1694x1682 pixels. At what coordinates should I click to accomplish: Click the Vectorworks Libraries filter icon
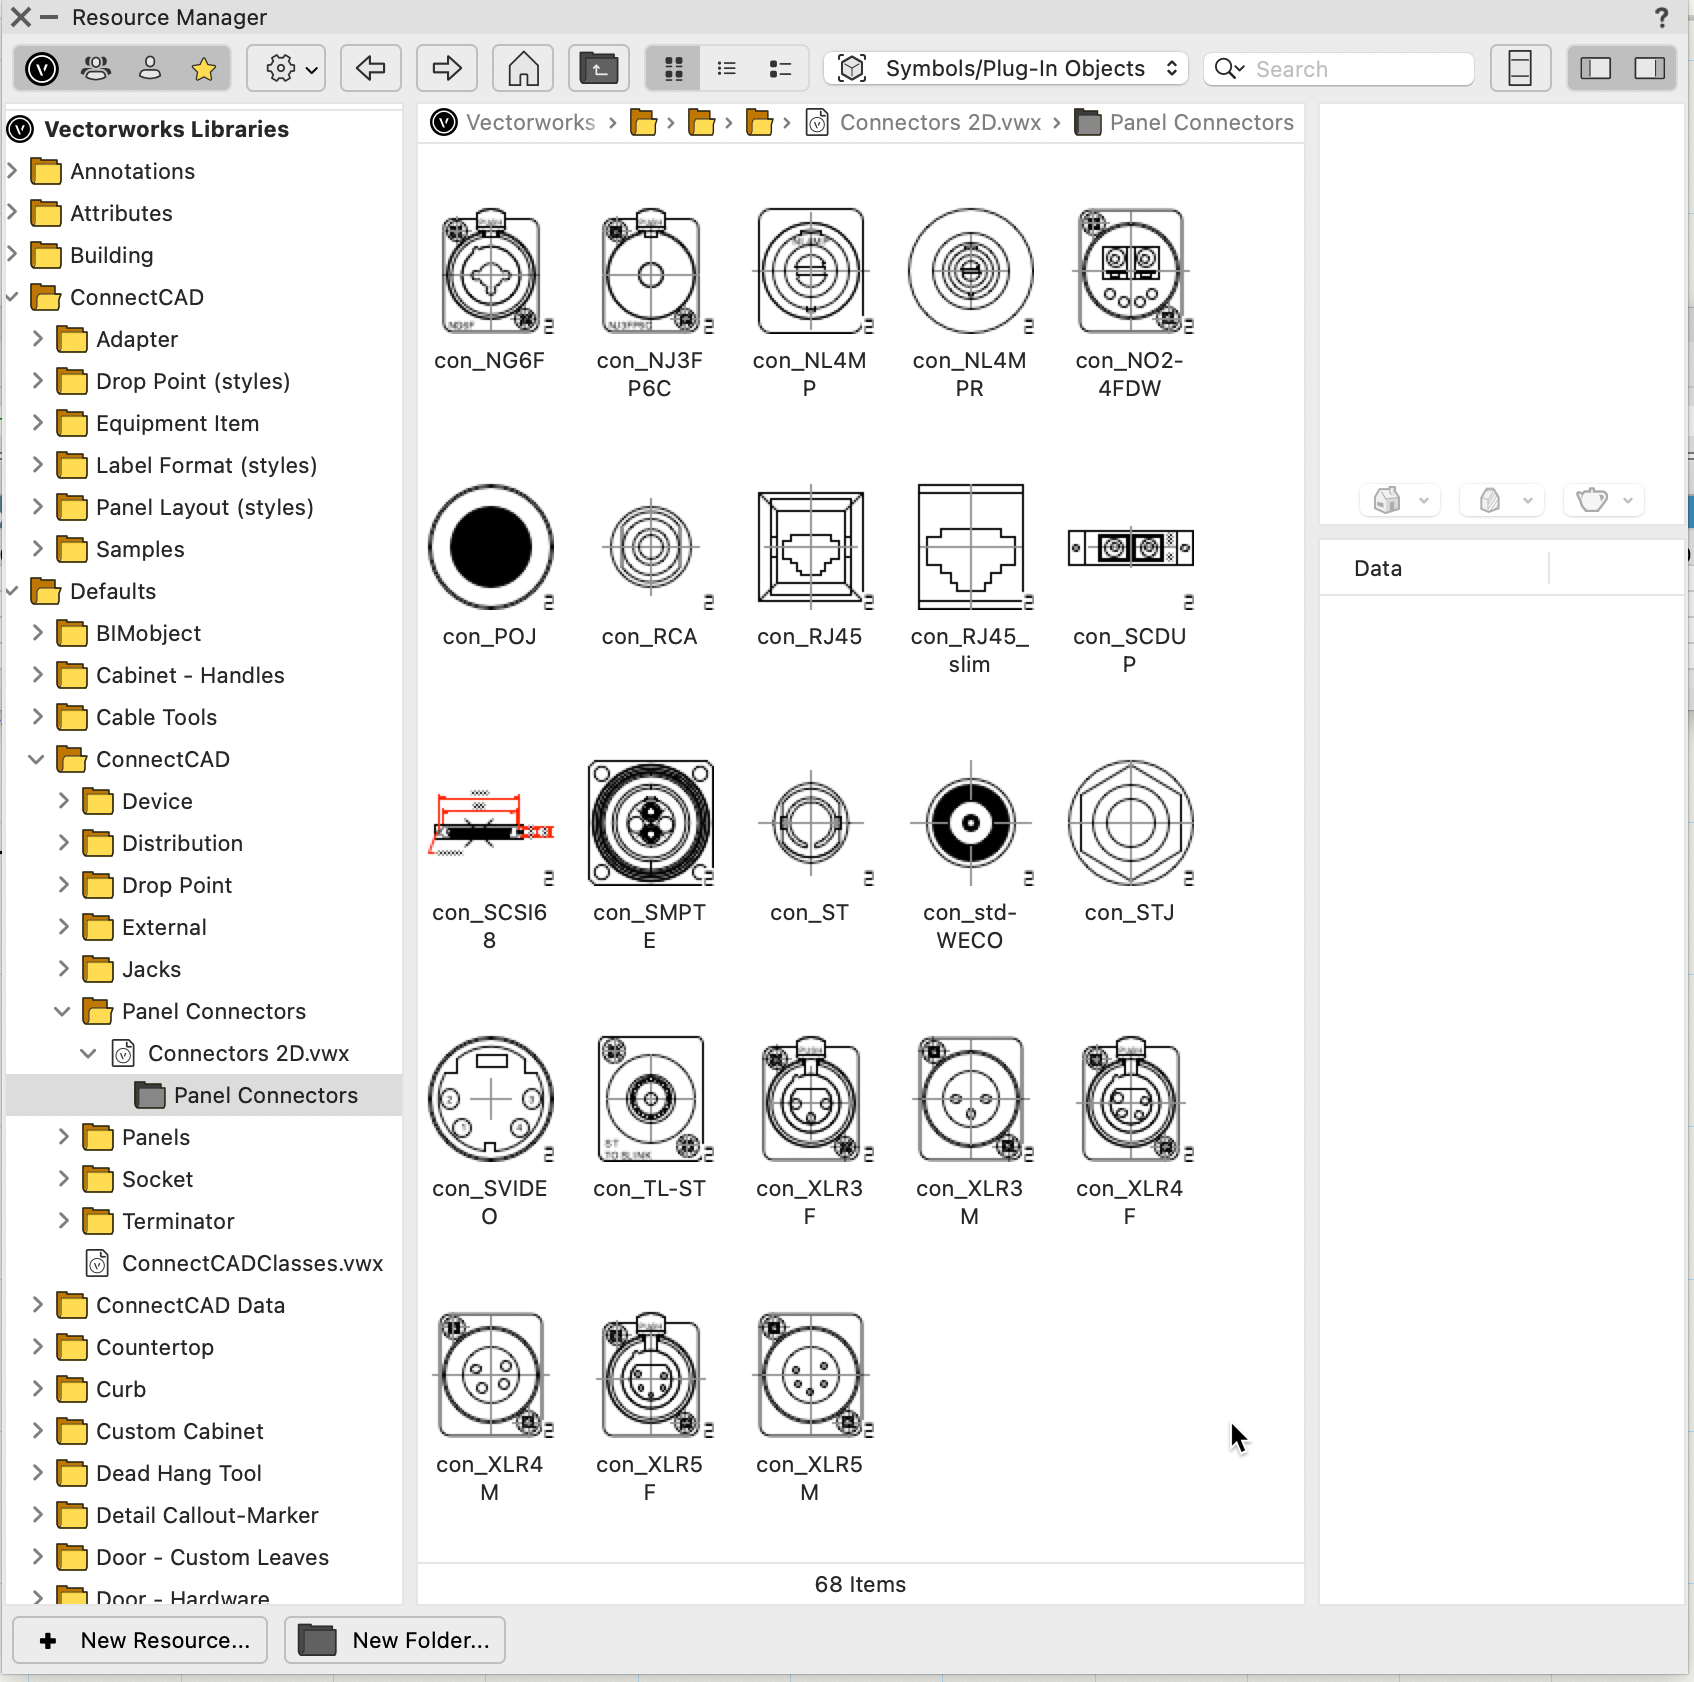[x=42, y=69]
